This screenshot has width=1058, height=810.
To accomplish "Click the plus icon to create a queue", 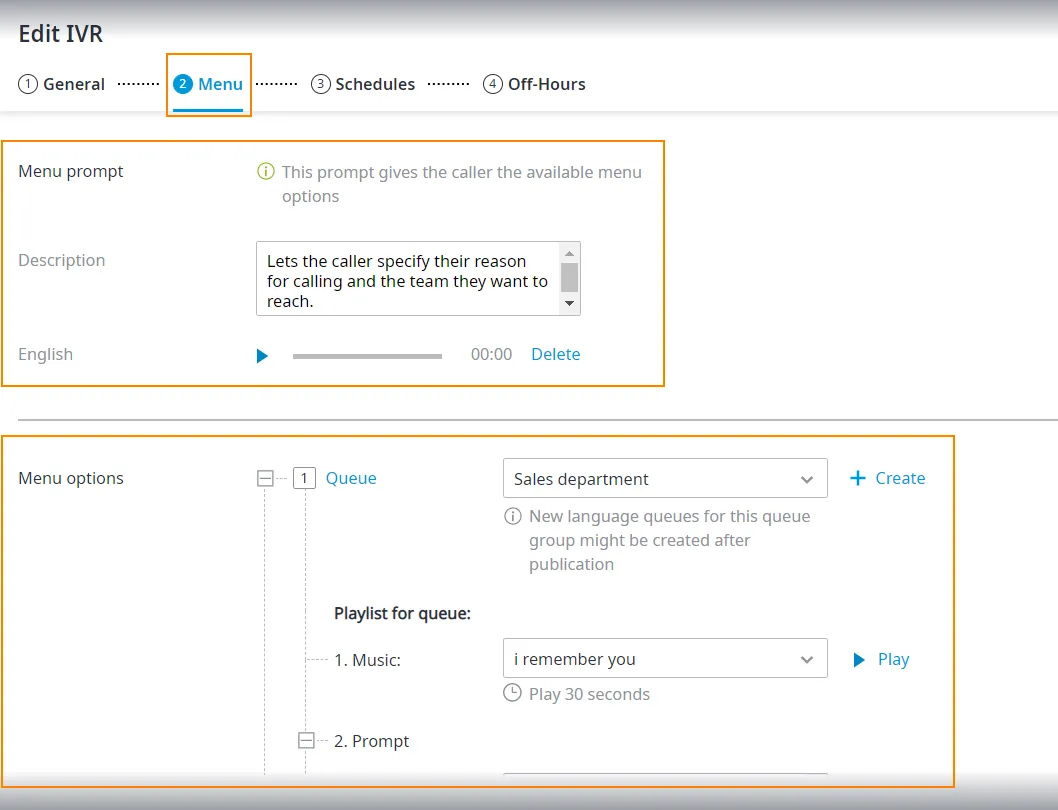I will coord(858,478).
